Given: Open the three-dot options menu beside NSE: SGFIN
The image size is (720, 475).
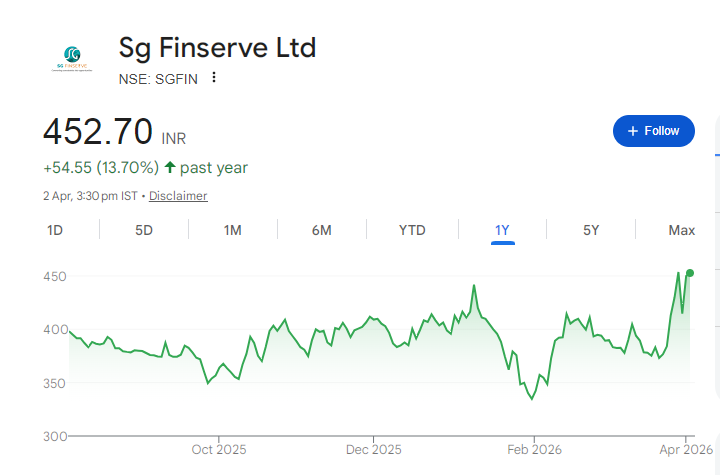Looking at the screenshot, I should [214, 77].
